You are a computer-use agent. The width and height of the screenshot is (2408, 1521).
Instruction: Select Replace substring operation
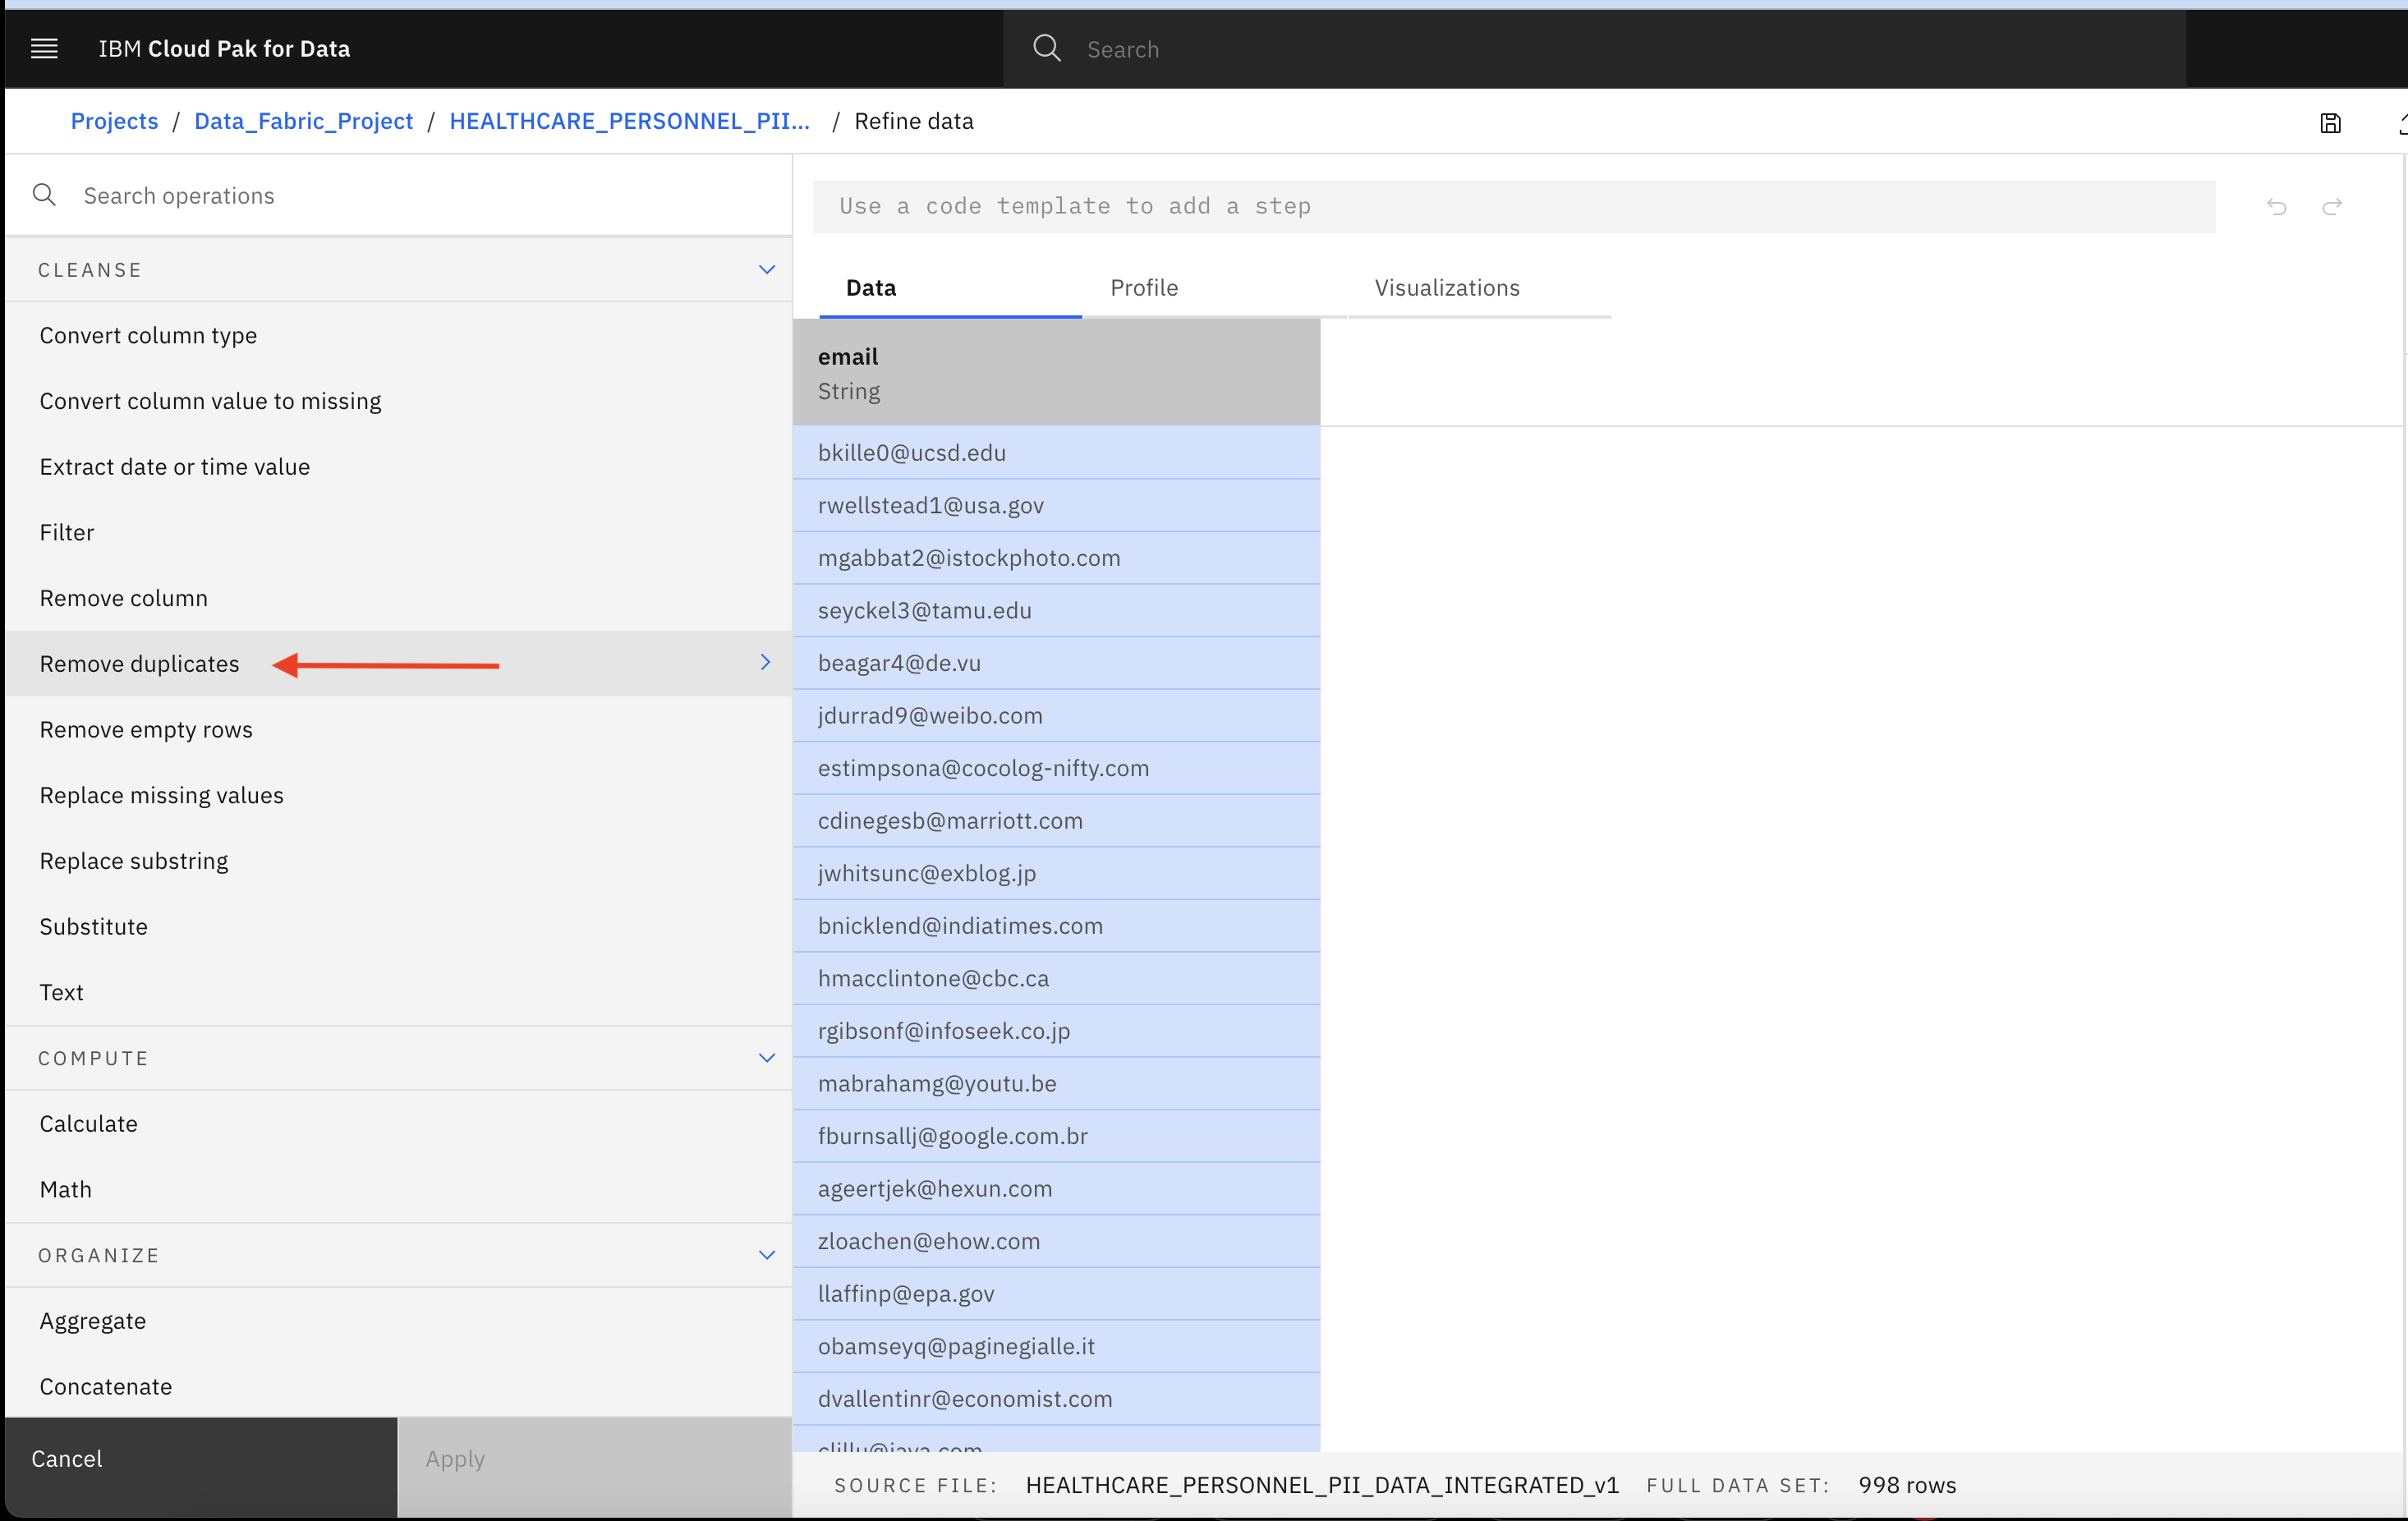point(398,861)
